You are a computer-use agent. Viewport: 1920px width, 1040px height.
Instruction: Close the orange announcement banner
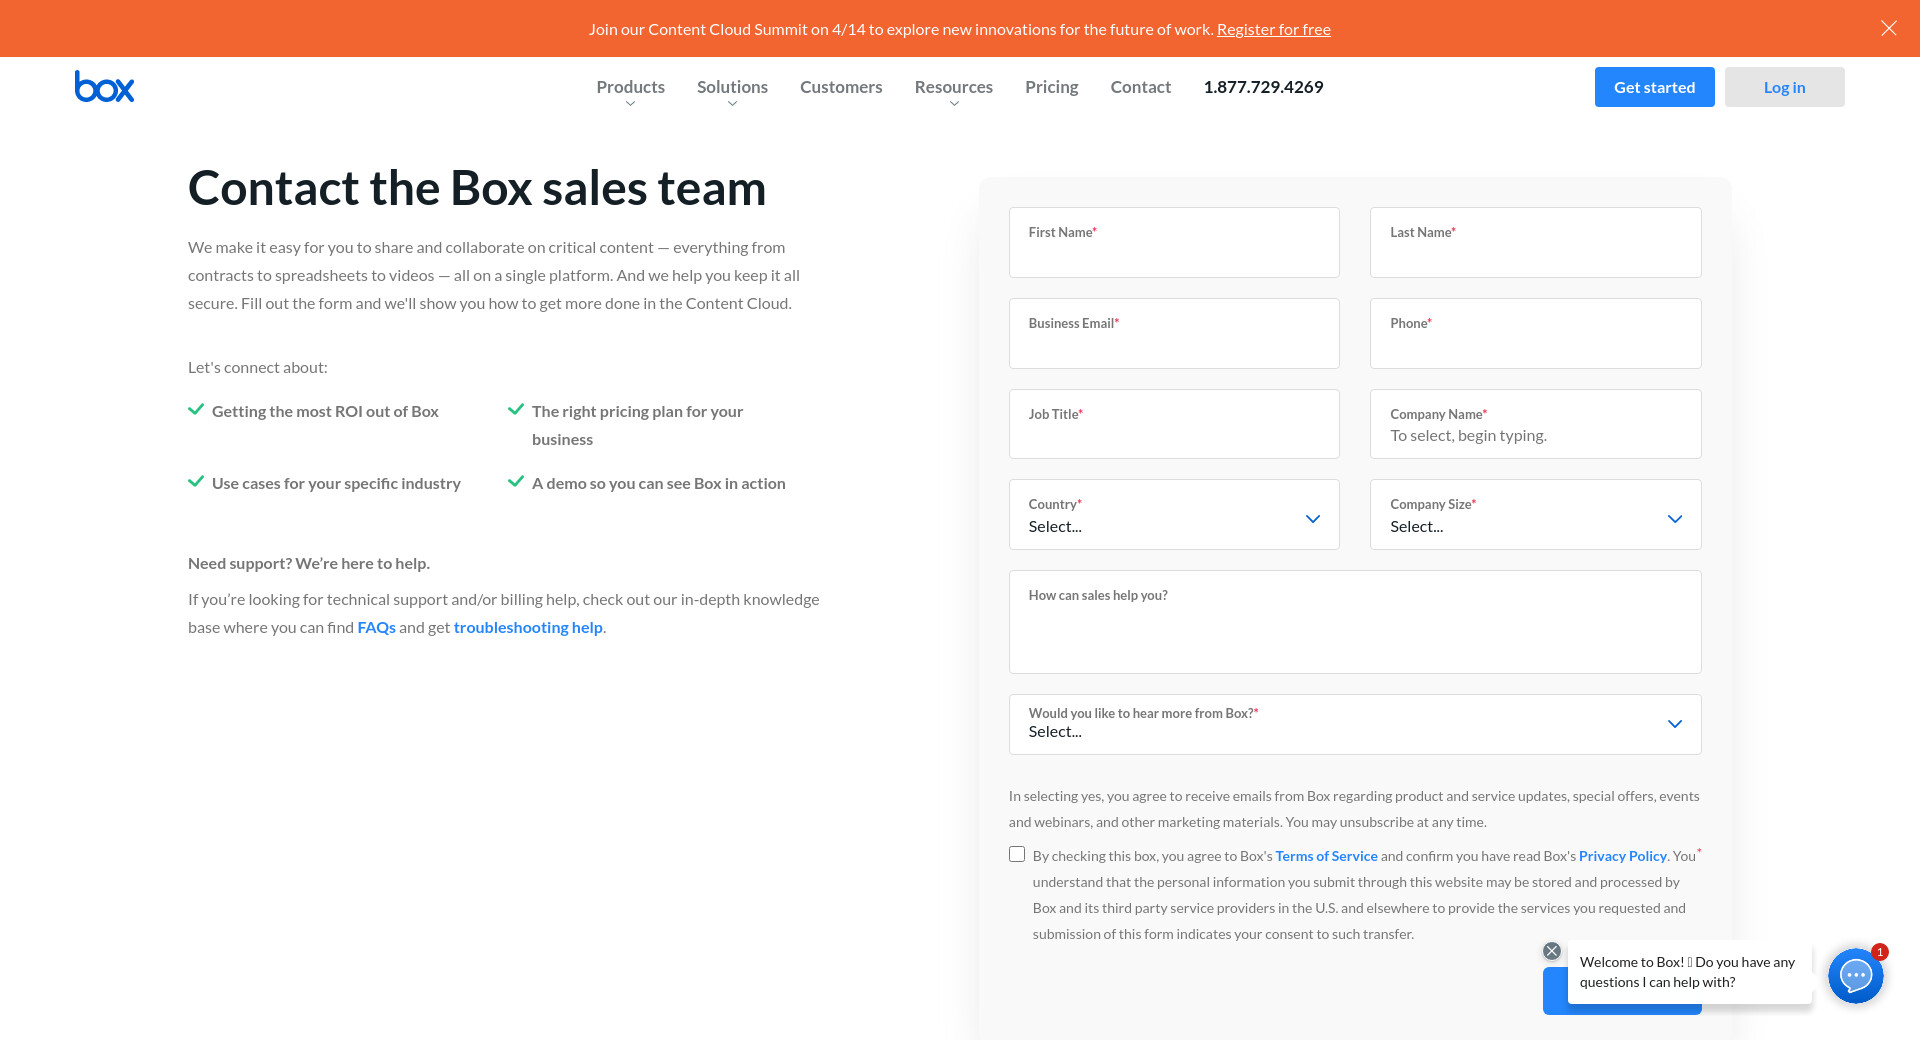[1888, 28]
